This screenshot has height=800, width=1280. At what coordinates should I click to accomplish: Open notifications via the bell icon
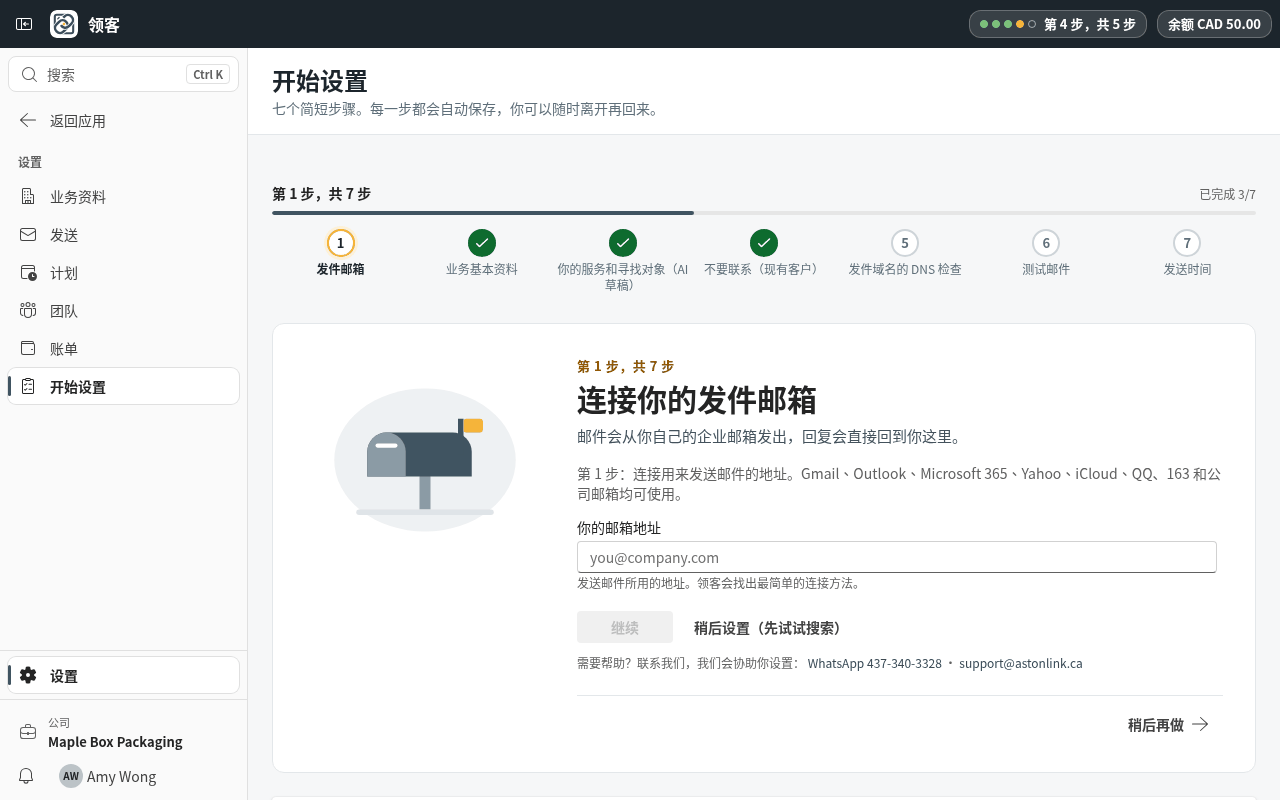click(x=27, y=776)
